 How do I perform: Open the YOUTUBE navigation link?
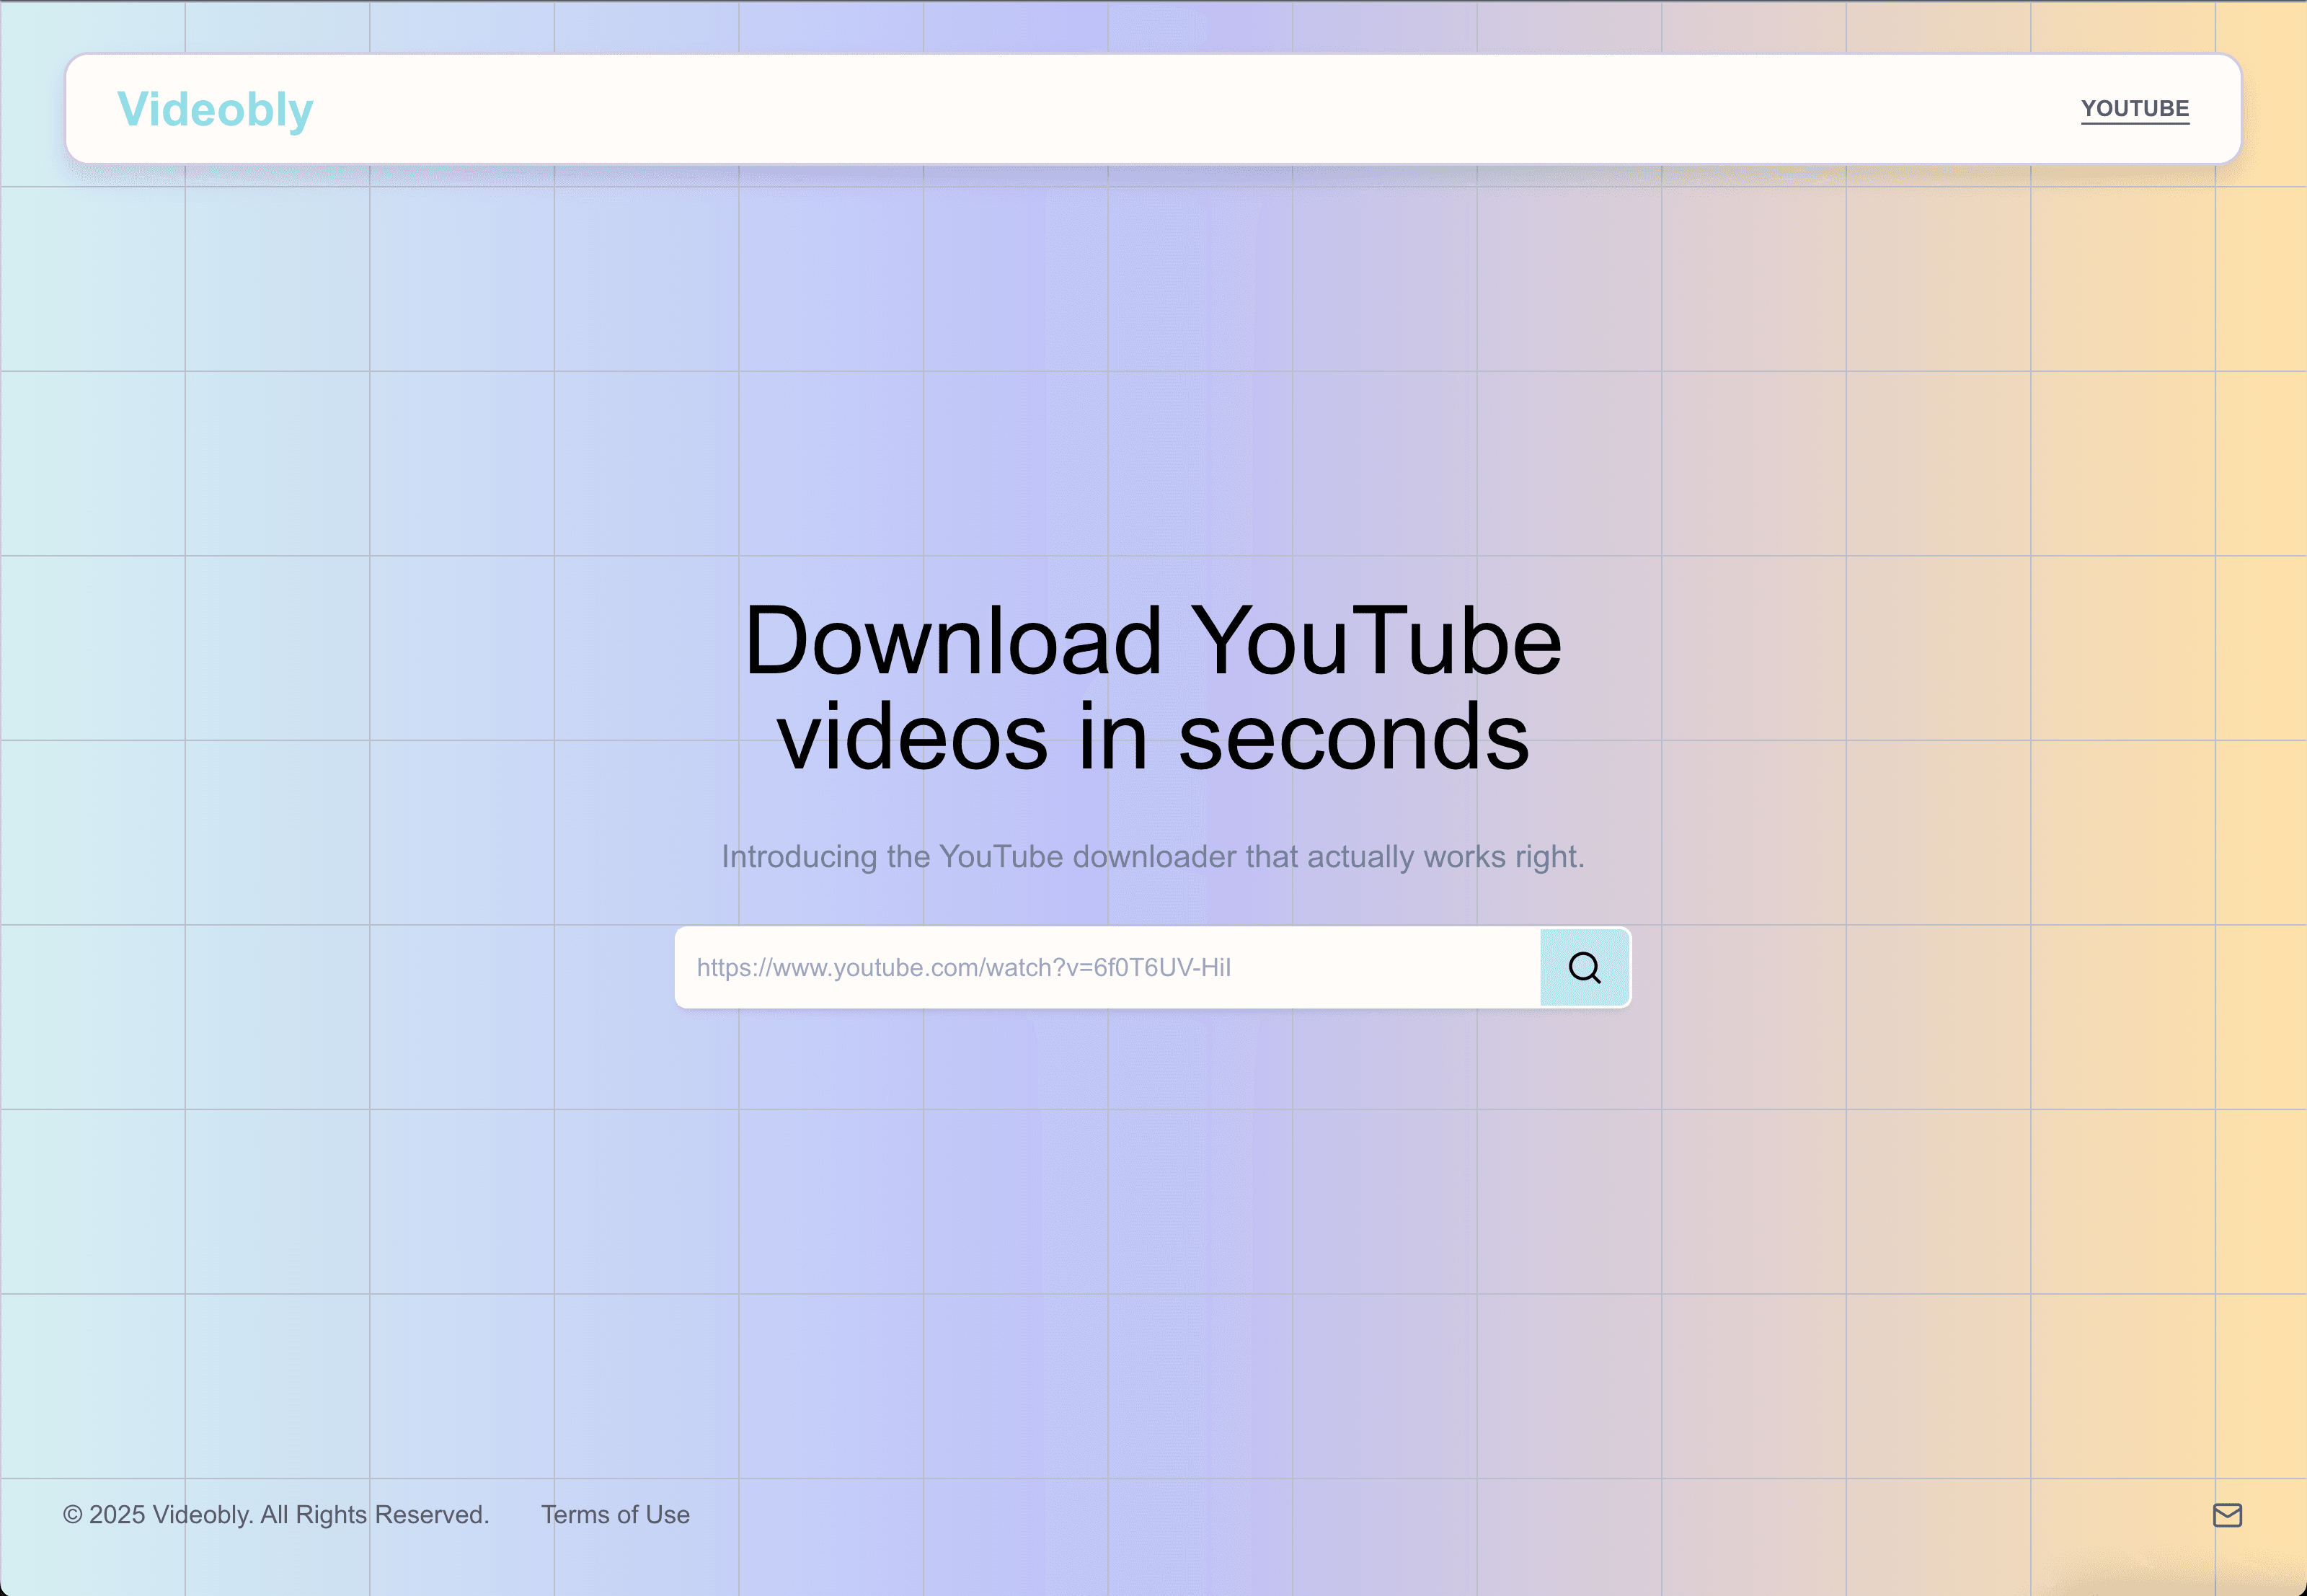(x=2135, y=109)
